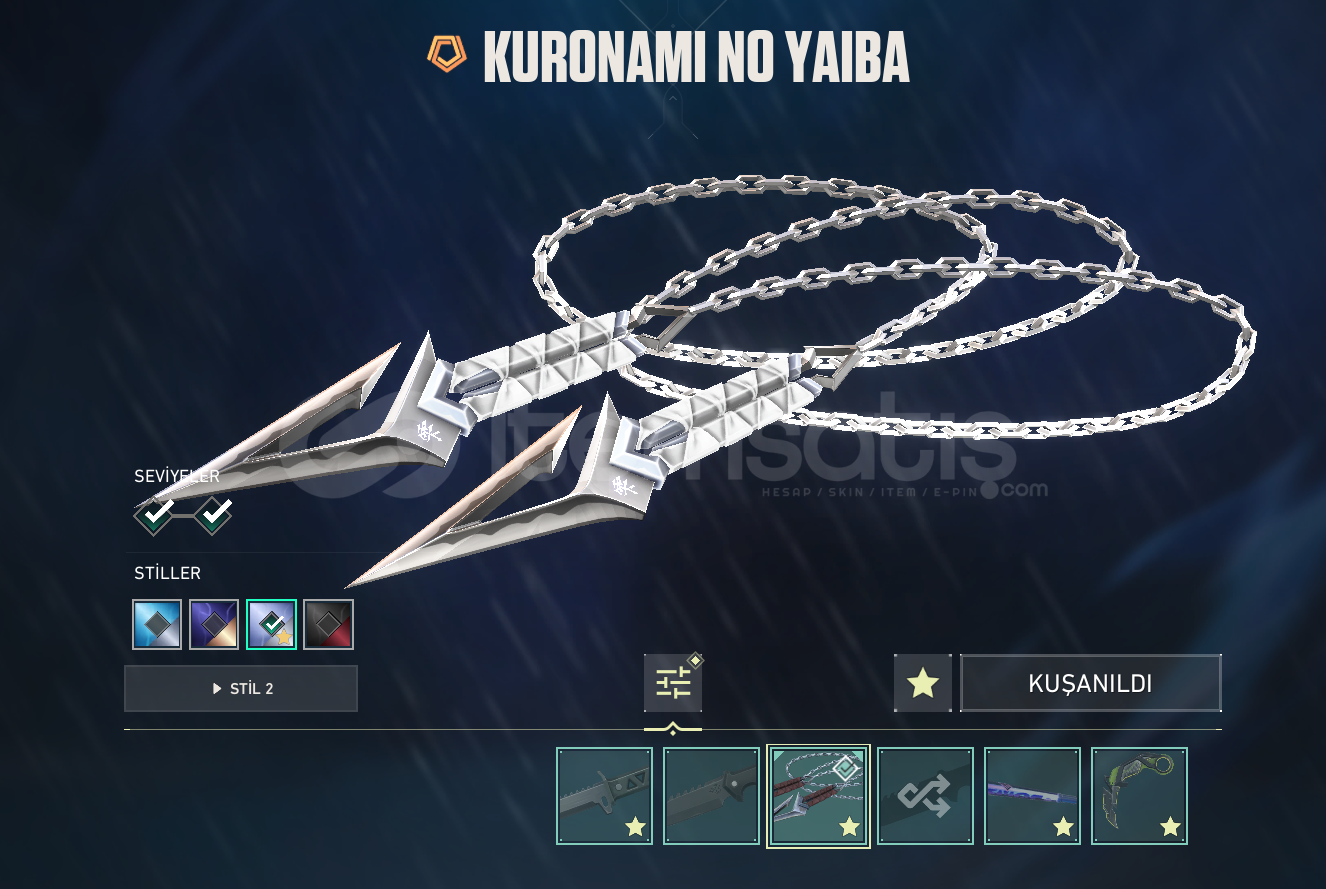
Task: Select the Kuronami chained blades thumbnail
Action: [818, 796]
